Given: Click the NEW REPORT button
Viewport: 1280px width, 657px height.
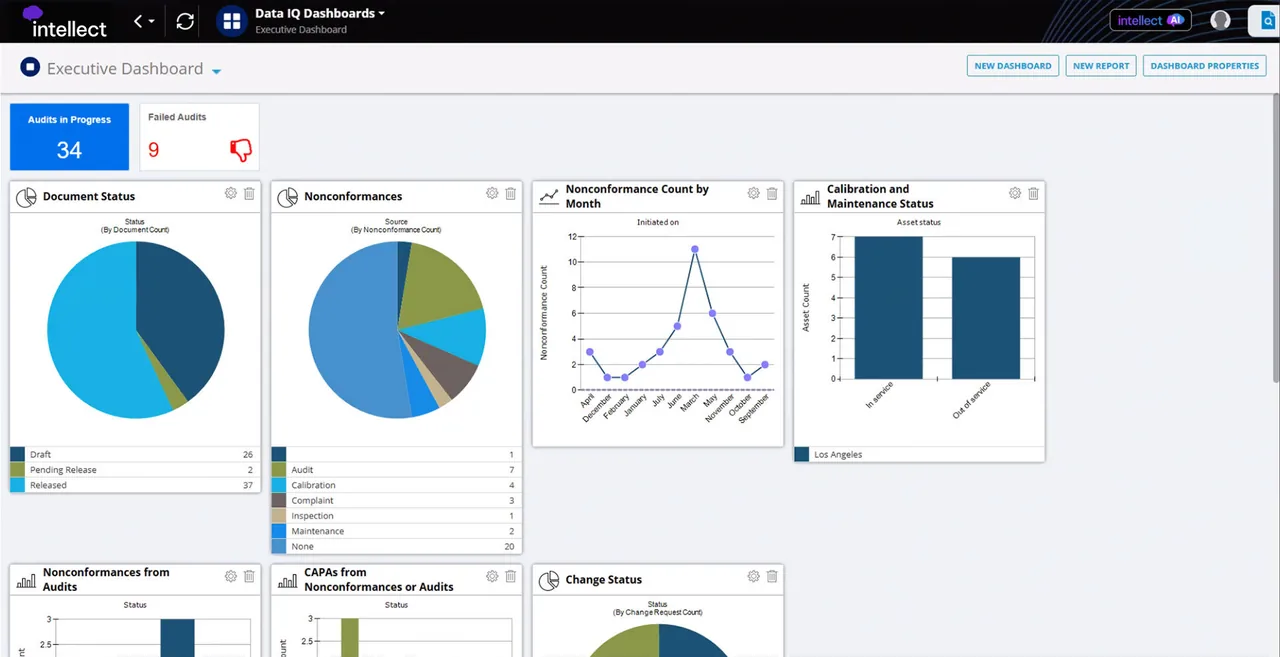Looking at the screenshot, I should coord(1100,66).
